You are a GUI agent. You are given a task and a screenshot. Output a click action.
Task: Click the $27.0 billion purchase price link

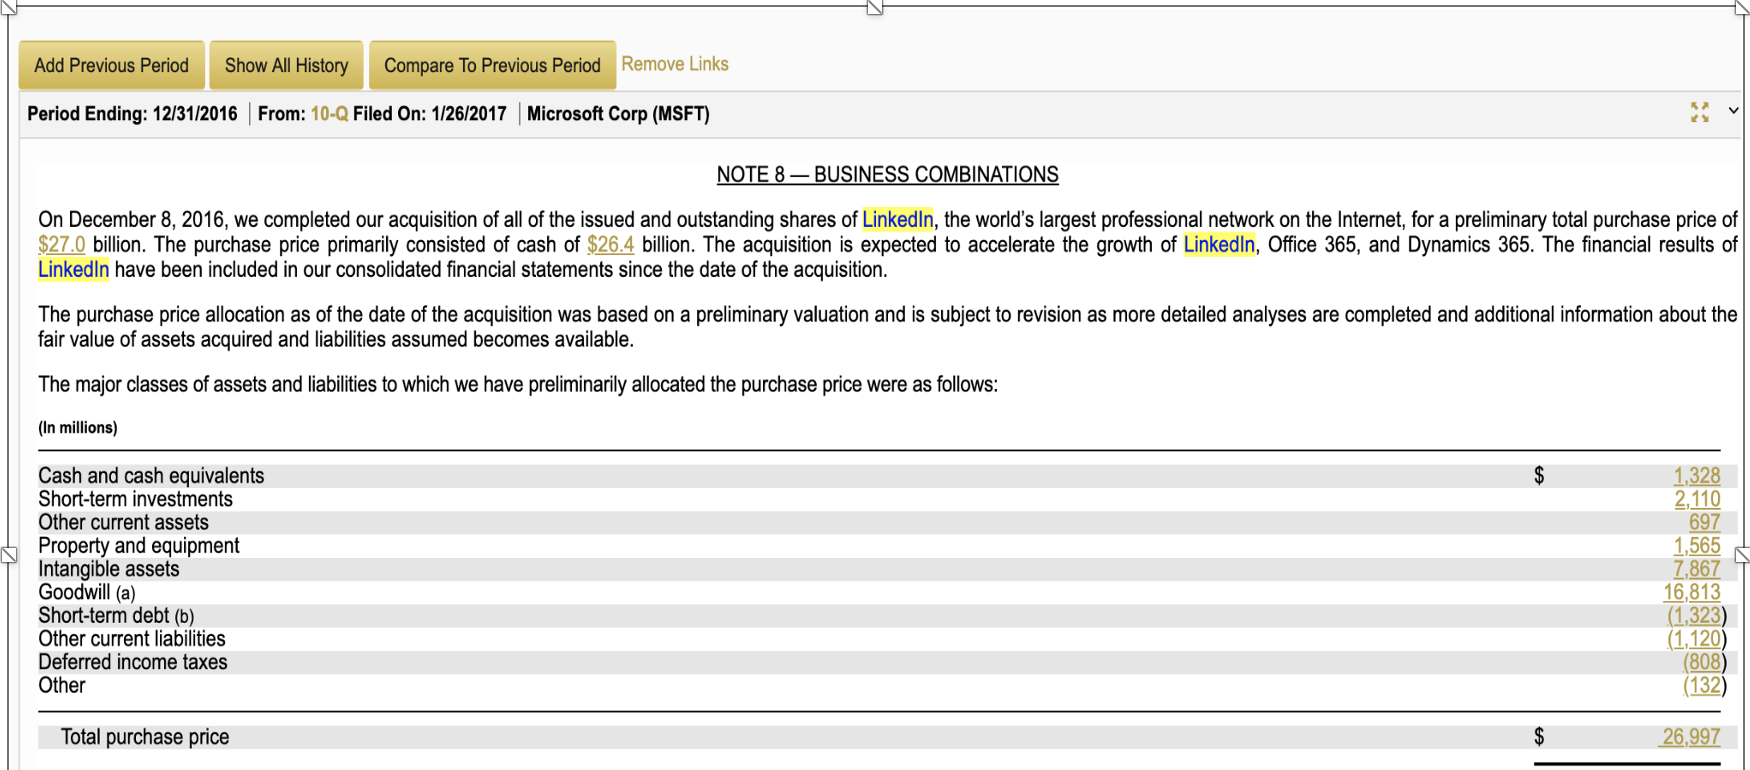point(61,245)
